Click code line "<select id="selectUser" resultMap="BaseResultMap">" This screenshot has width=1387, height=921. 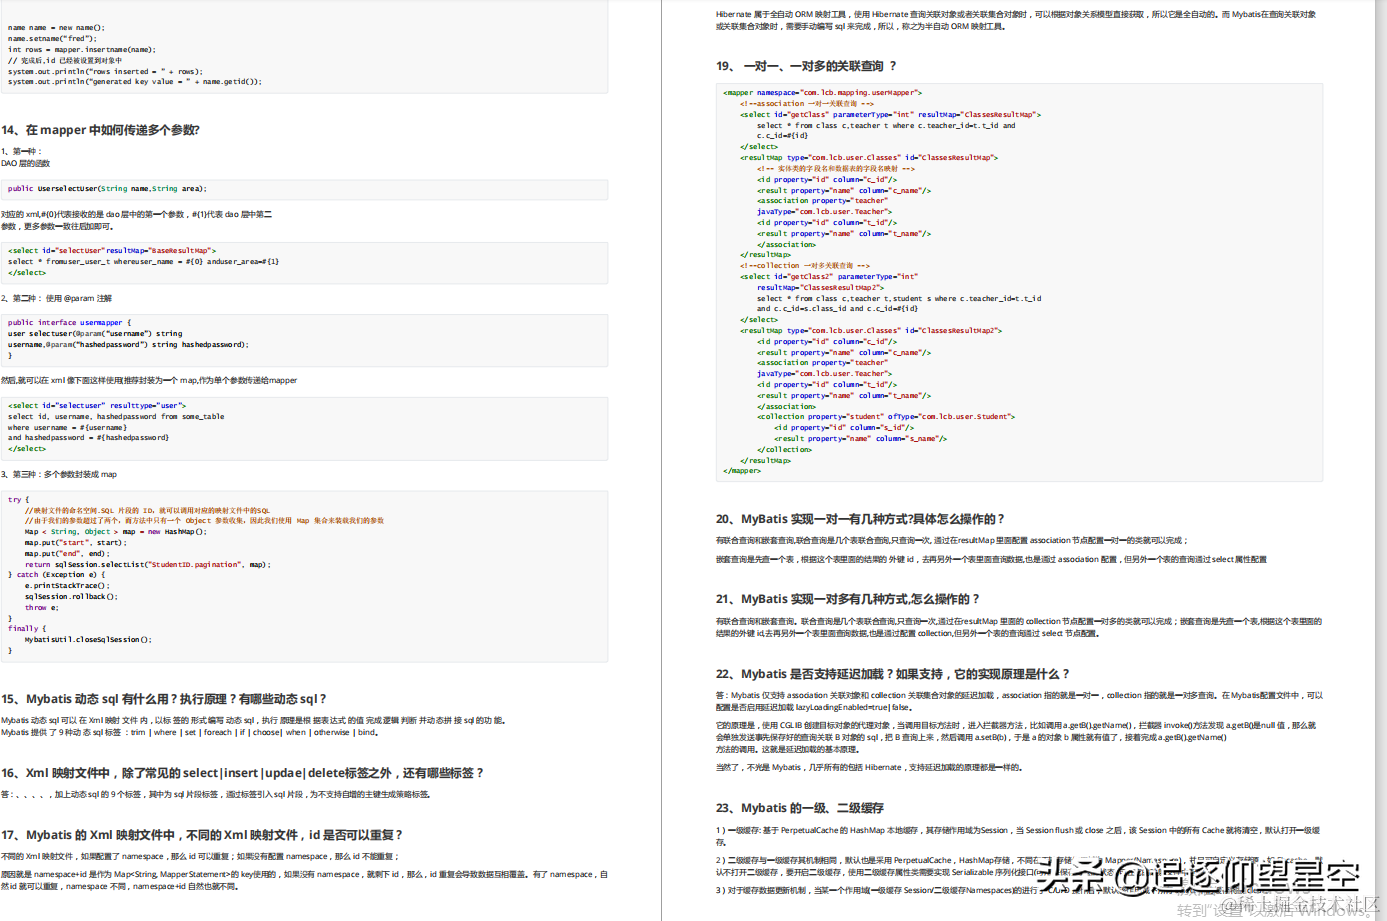(x=112, y=251)
